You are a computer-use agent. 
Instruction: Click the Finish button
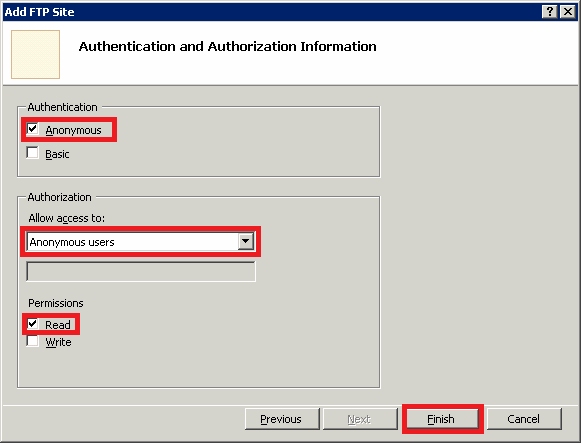tap(442, 419)
